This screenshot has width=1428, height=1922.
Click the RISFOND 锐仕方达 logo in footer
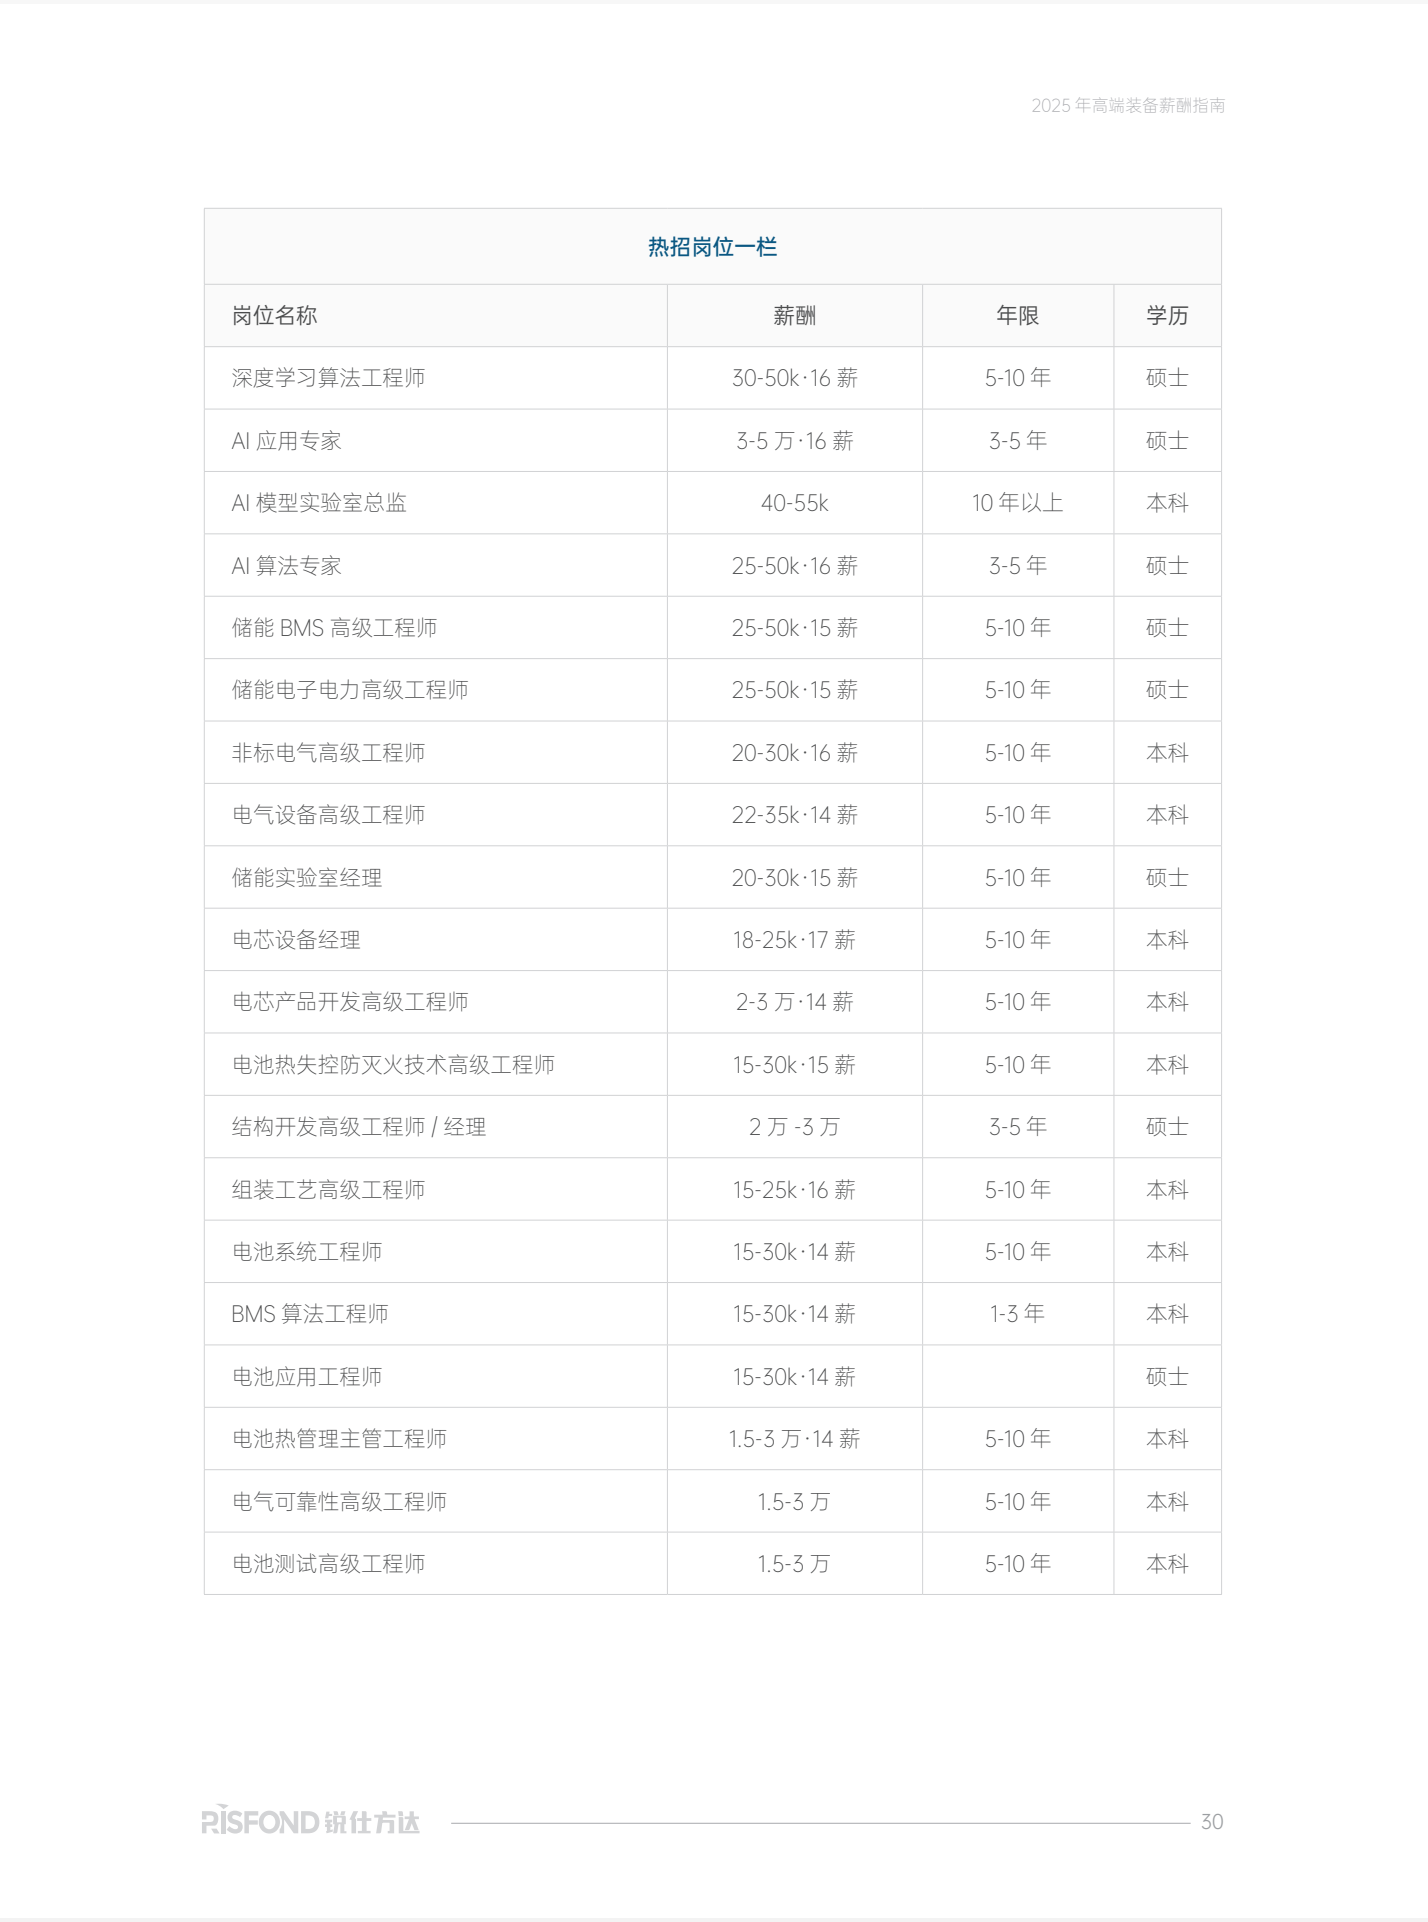(310, 1821)
